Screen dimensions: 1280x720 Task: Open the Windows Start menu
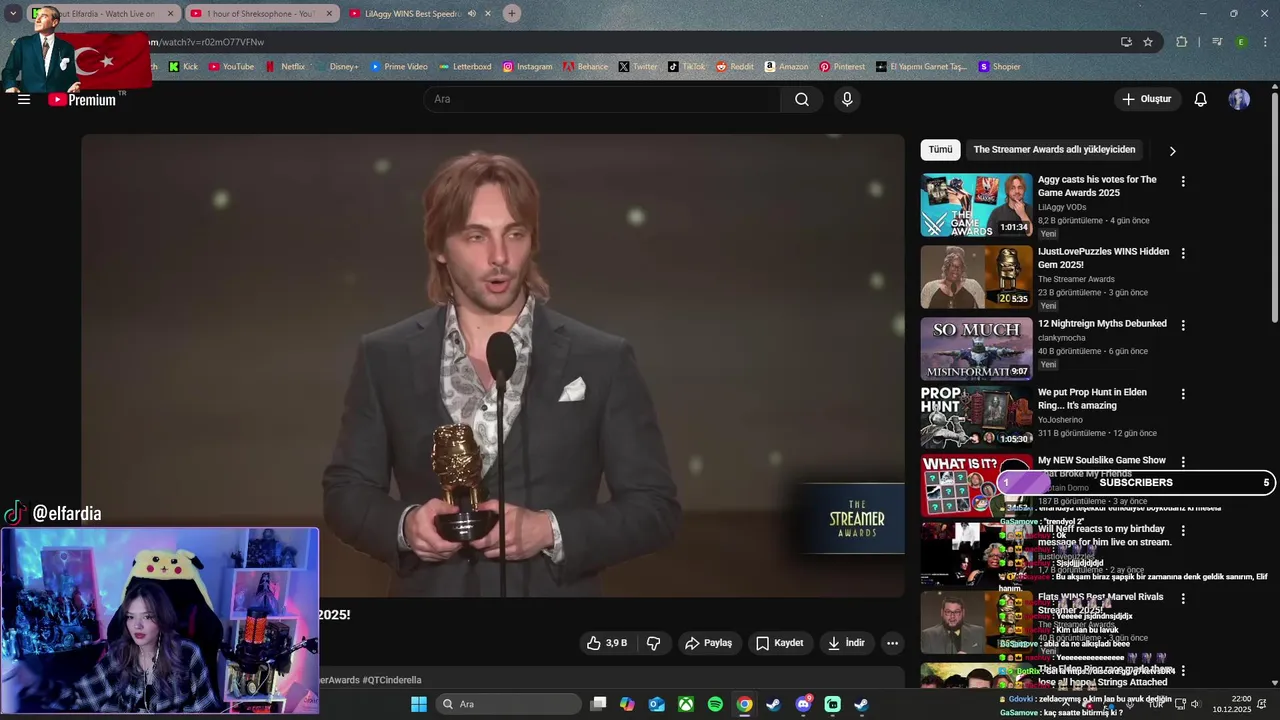[x=419, y=704]
